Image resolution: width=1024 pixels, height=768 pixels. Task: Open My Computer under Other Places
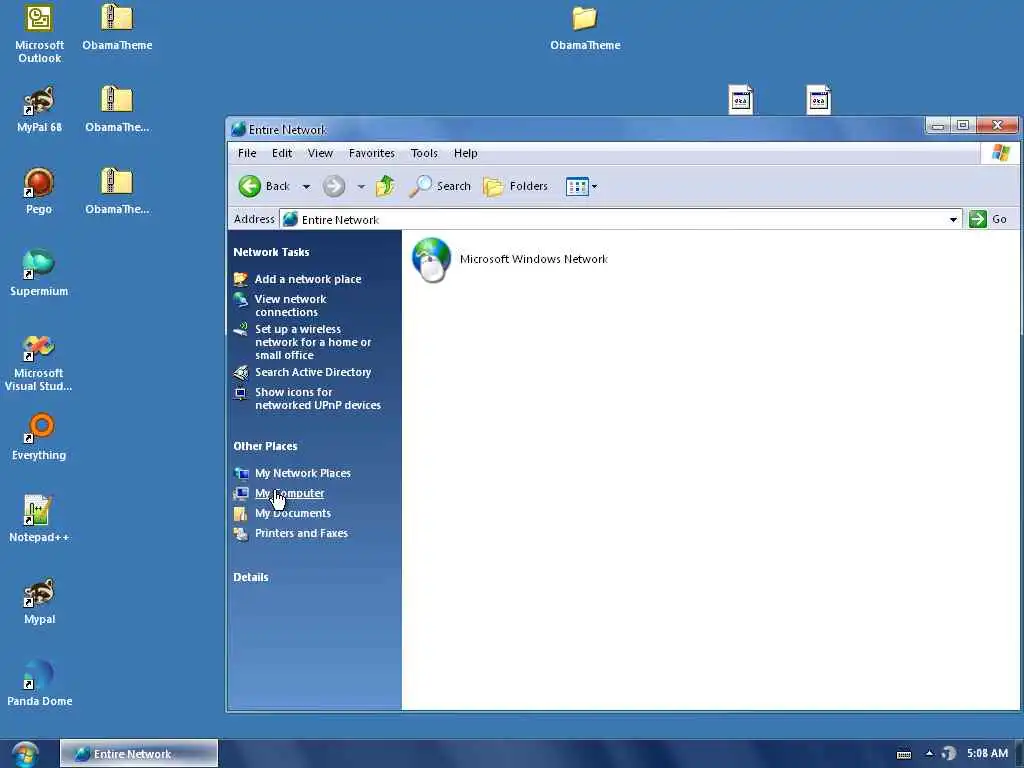289,493
